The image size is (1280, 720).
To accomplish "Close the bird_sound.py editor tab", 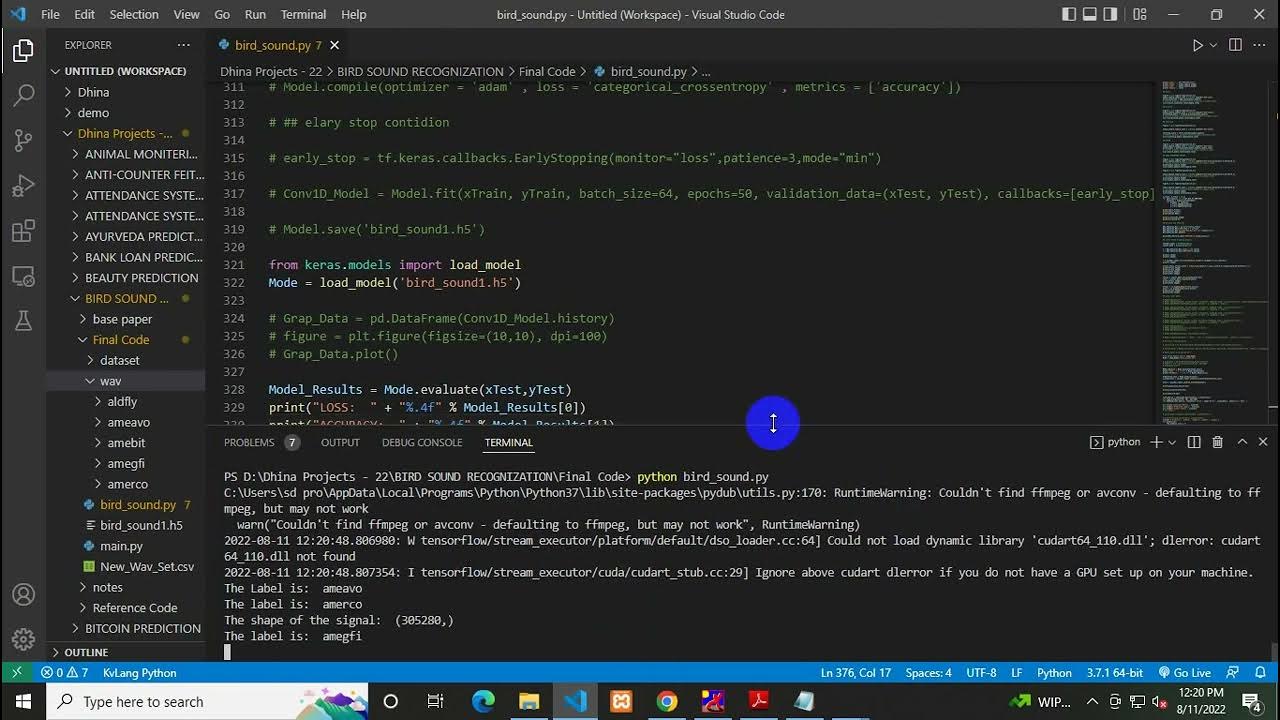I will tap(334, 45).
